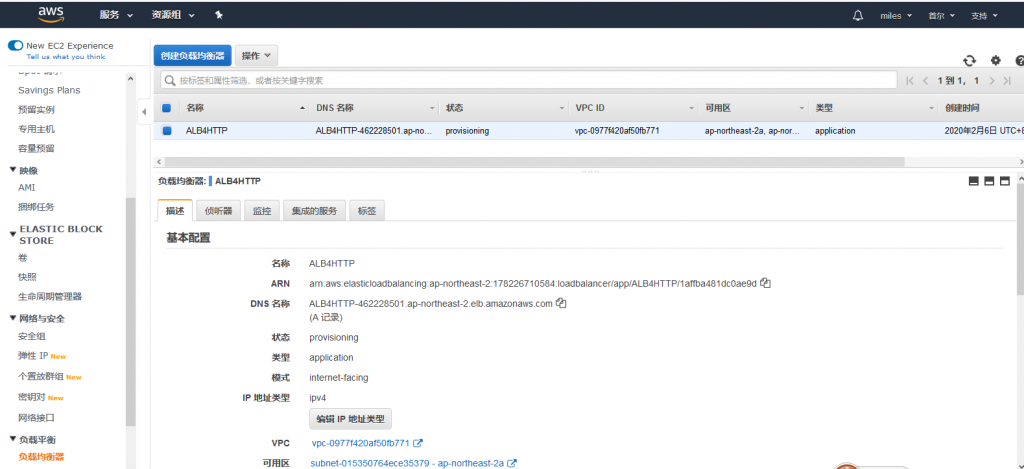The width and height of the screenshot is (1024, 469).
Task: Collapse the 映像 sidebar section
Action: [x=12, y=170]
